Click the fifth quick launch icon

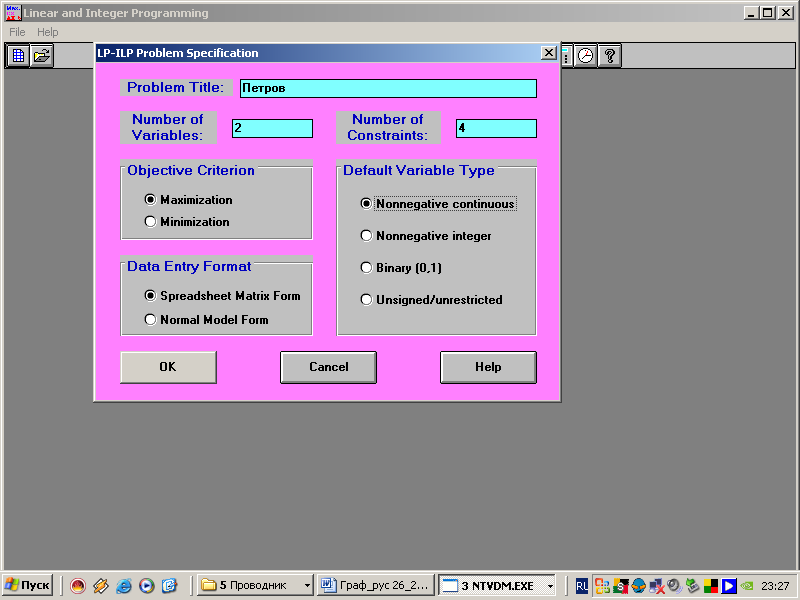[169, 586]
